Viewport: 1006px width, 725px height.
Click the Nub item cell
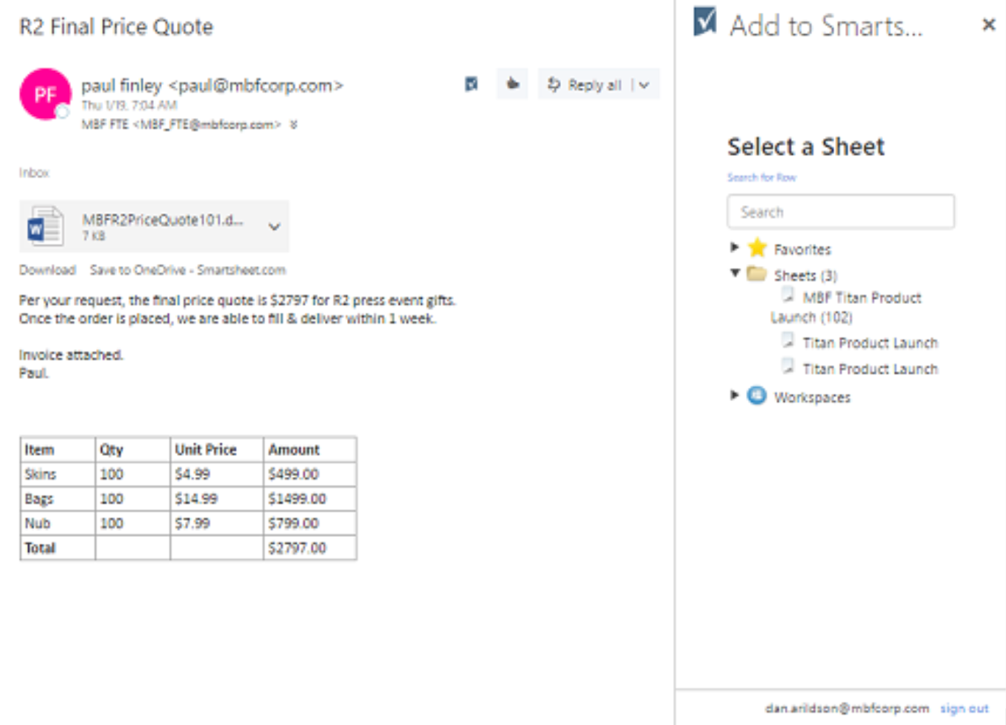58,523
